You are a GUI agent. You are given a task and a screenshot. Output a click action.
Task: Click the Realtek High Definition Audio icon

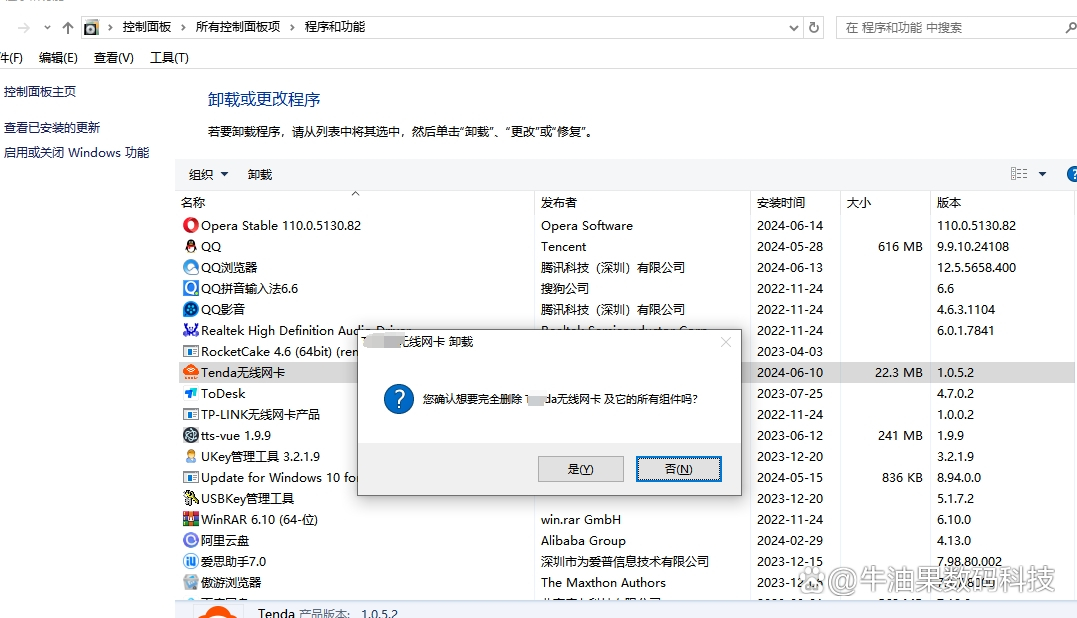(190, 330)
